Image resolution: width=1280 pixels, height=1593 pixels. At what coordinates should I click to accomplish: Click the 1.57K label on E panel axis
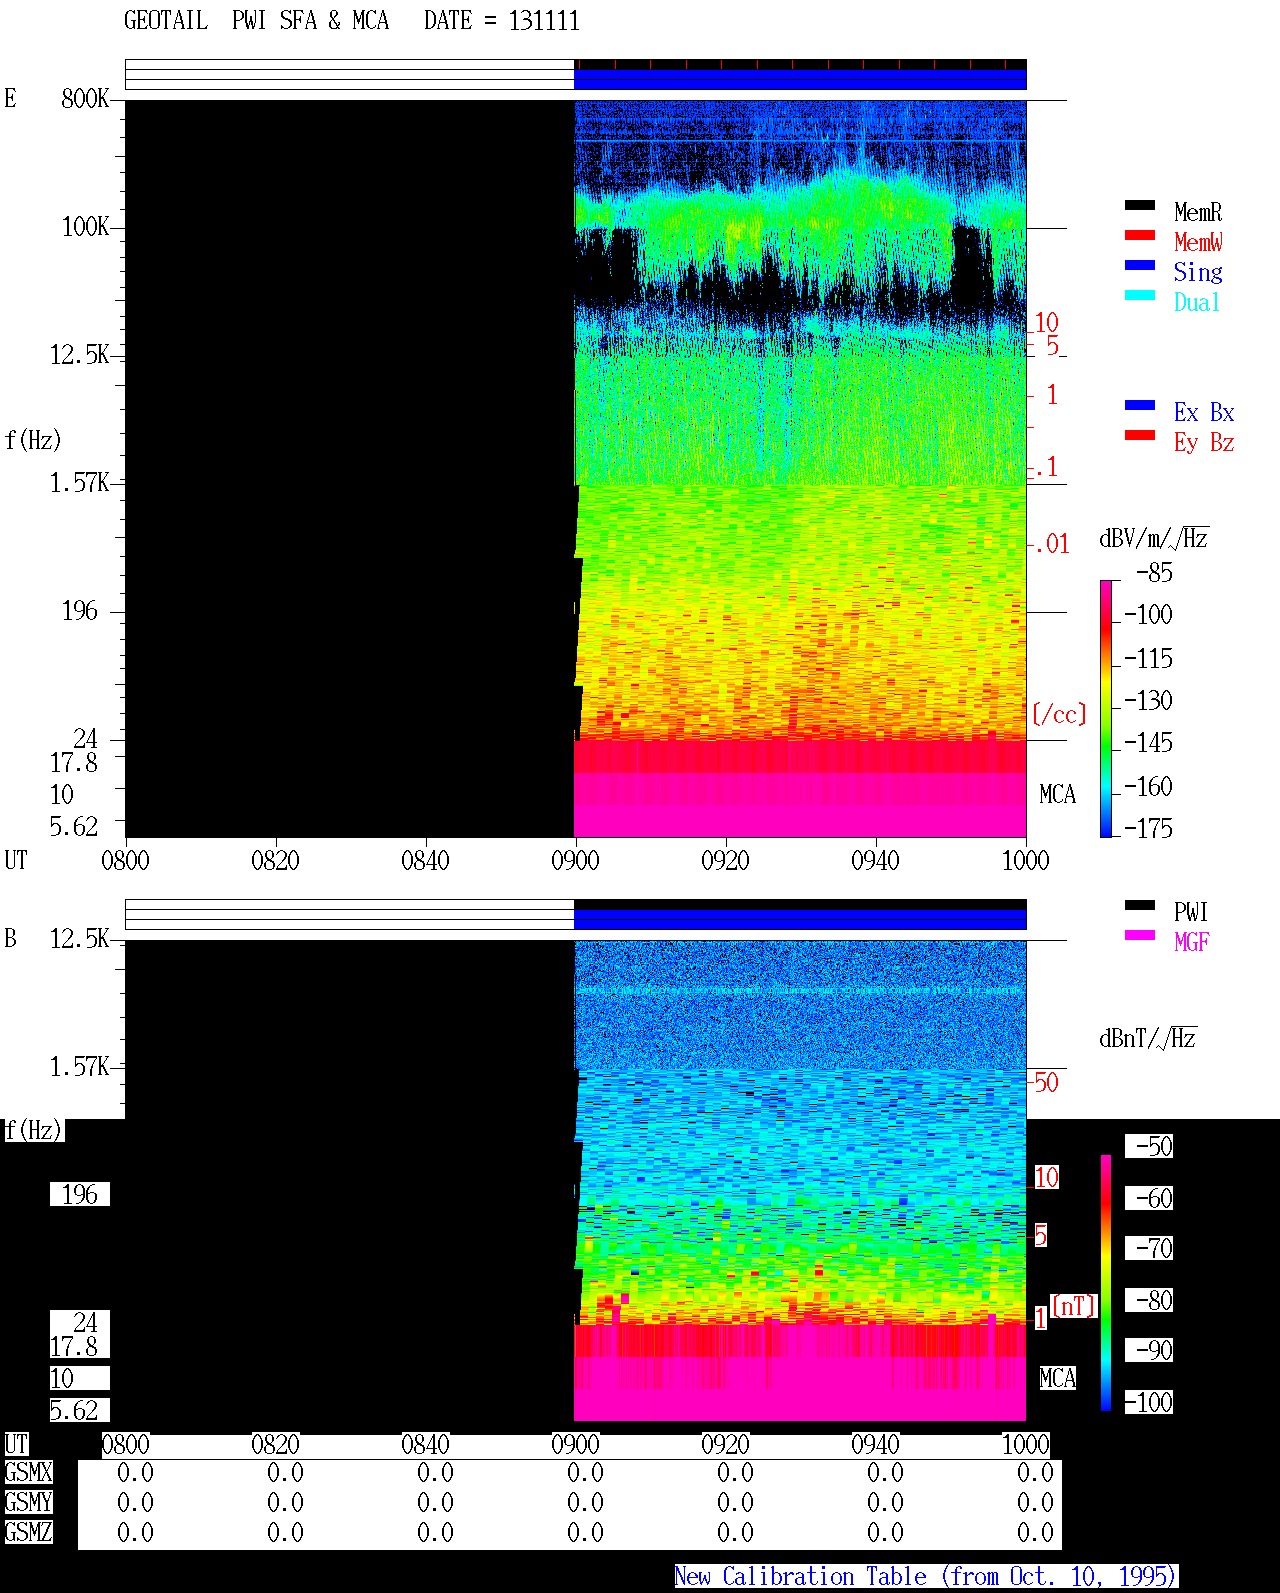(x=79, y=482)
